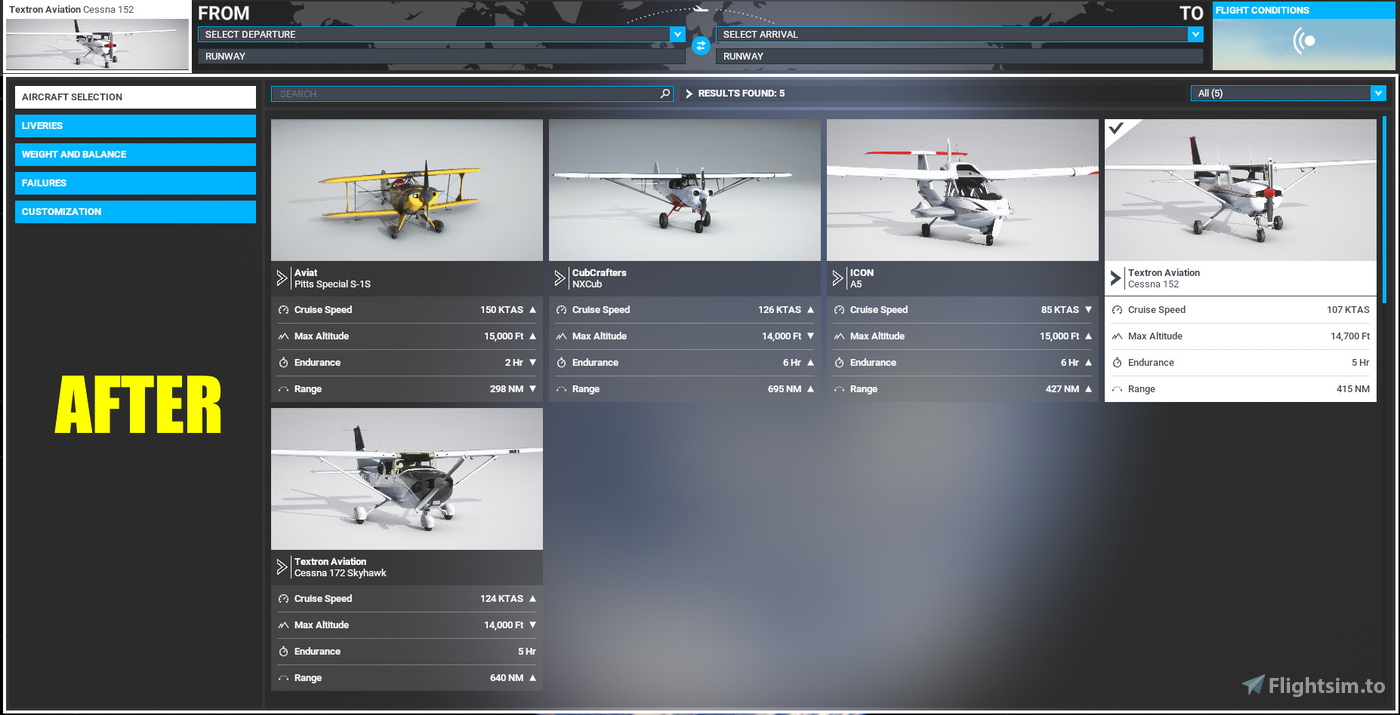The height and width of the screenshot is (715, 1400).
Task: Click the Flightsim.to paper plane logo
Action: coord(1252,684)
